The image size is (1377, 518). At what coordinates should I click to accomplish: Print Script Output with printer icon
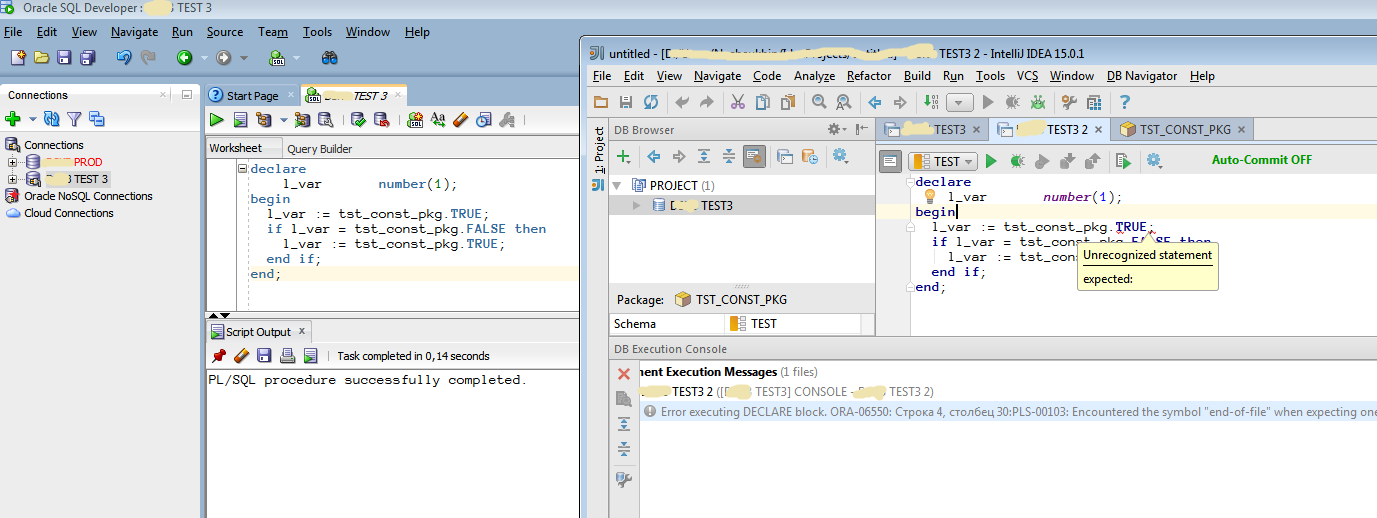(x=287, y=355)
